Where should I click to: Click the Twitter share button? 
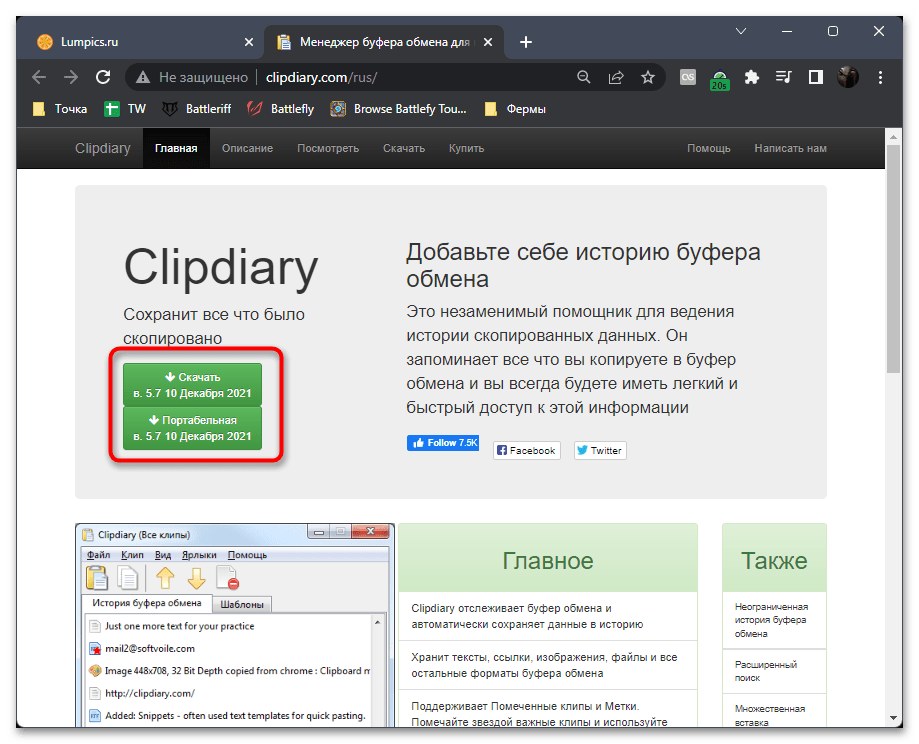click(x=598, y=450)
